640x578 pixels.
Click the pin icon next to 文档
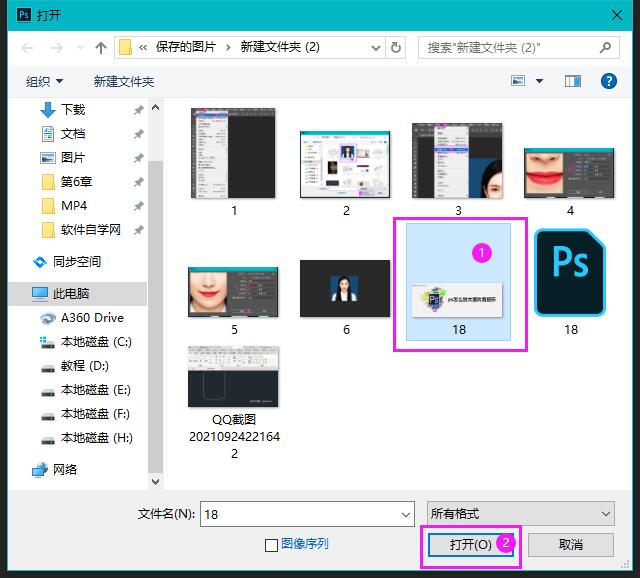(138, 134)
